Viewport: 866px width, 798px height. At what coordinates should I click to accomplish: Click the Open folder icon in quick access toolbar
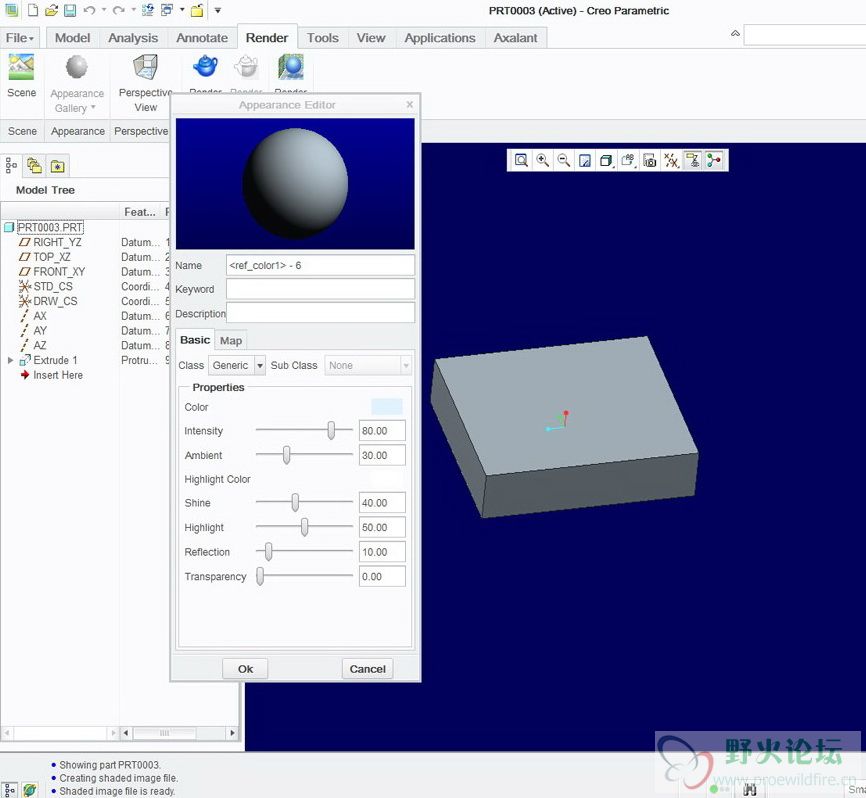point(51,11)
